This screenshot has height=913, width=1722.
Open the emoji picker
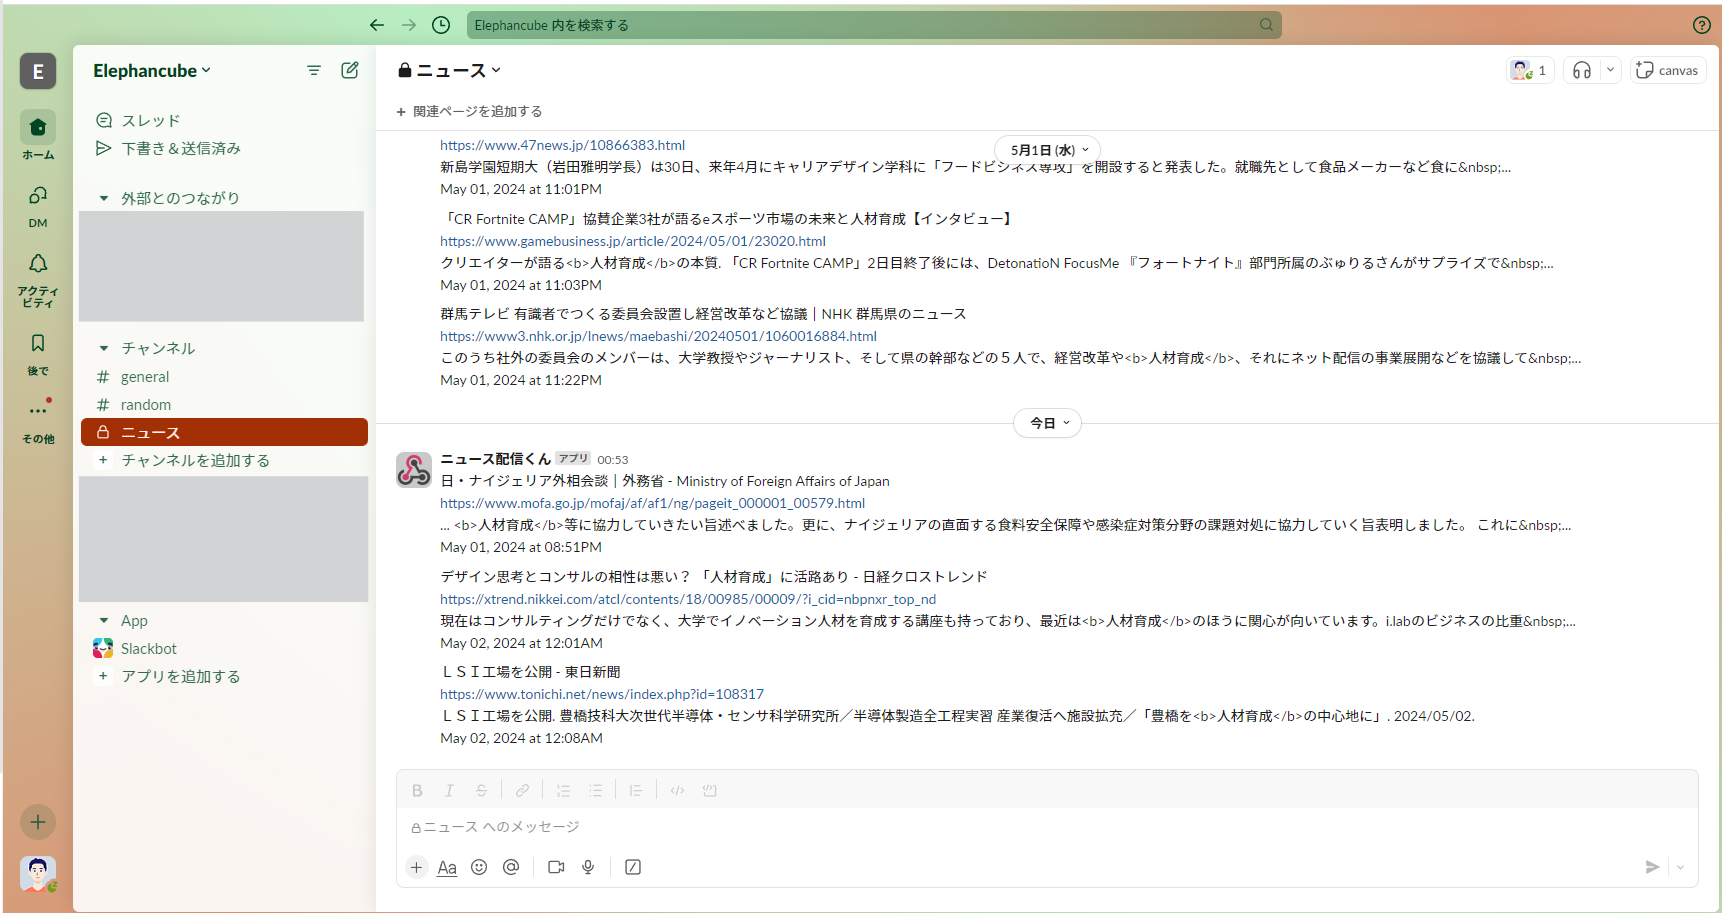[479, 867]
